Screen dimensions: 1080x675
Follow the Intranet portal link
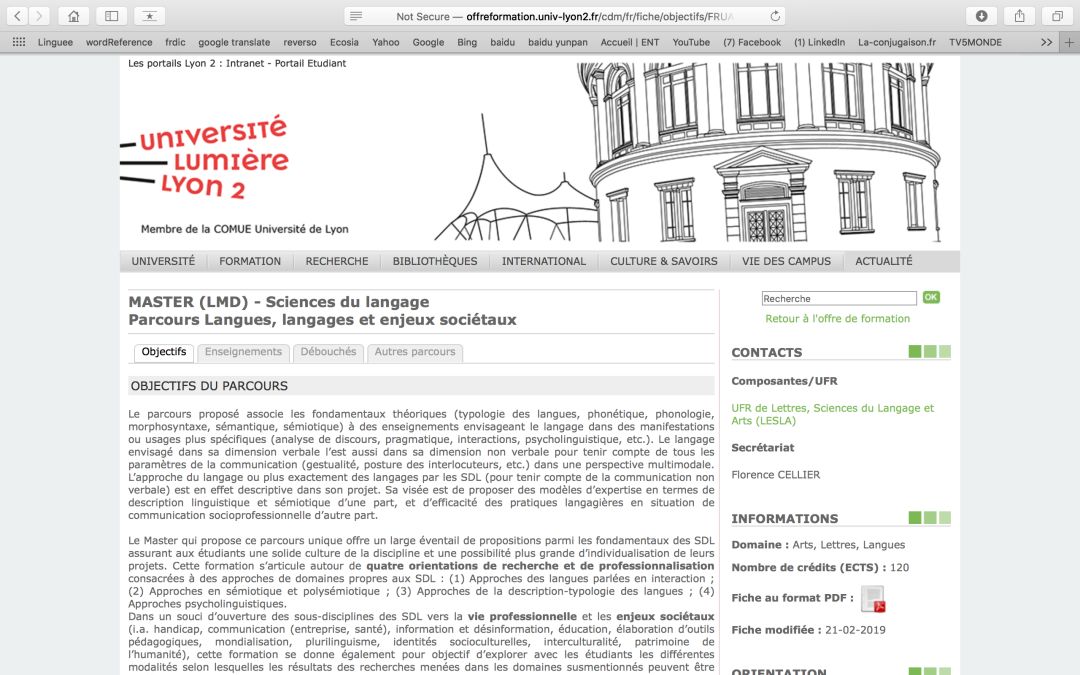[245, 63]
